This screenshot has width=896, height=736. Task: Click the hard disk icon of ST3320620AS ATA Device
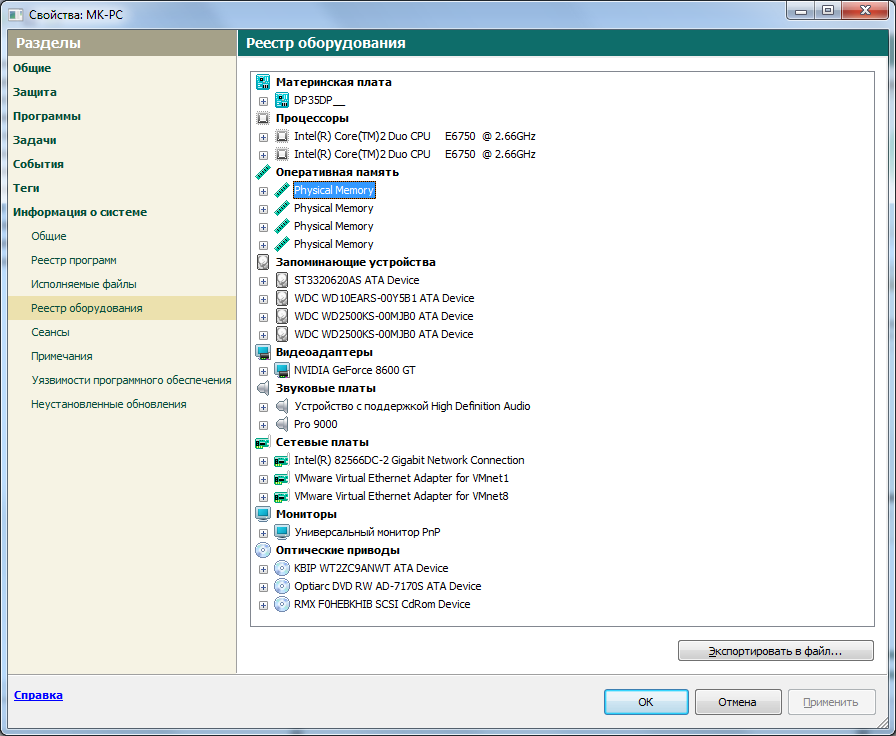(x=282, y=280)
